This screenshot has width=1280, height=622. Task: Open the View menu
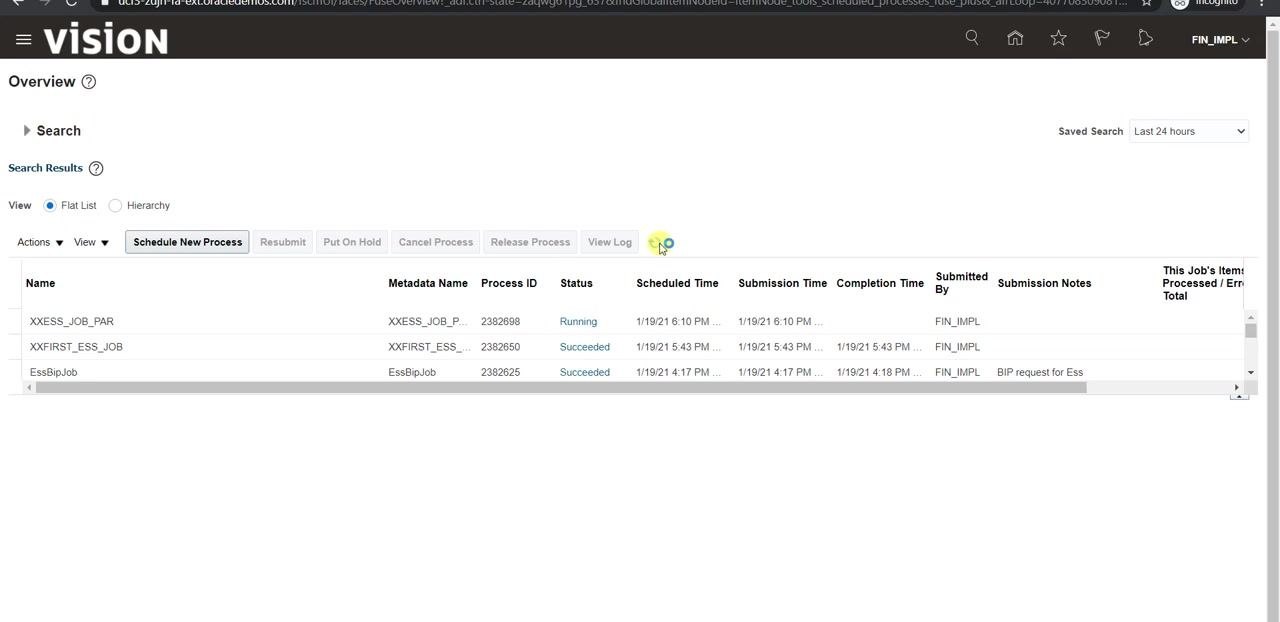point(91,242)
